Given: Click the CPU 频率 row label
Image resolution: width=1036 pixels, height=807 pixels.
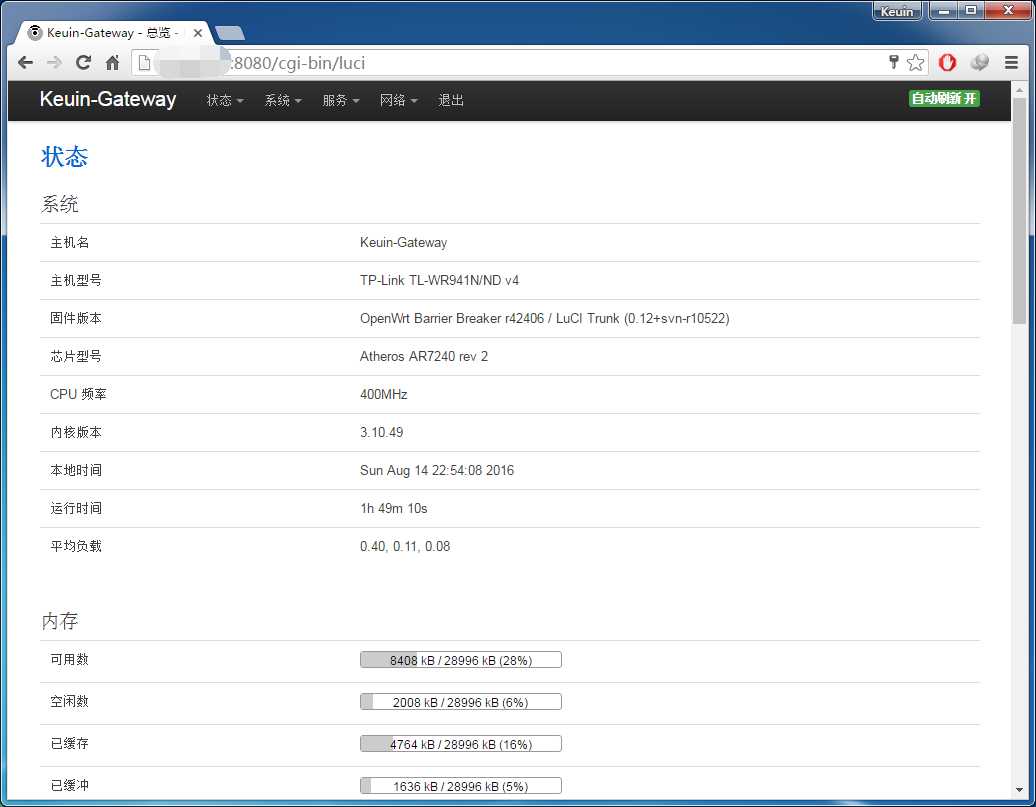Looking at the screenshot, I should 78,395.
